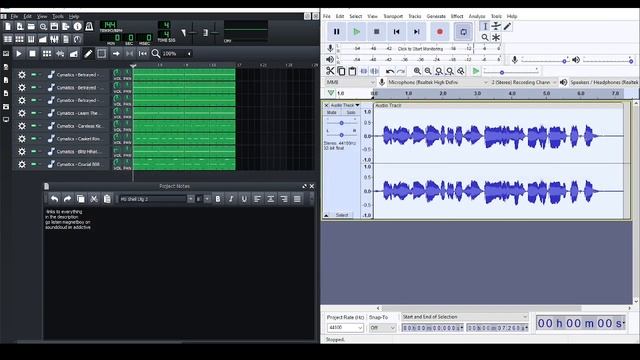Click Audio Track name dropdown menu
The image size is (640, 360).
click(345, 105)
